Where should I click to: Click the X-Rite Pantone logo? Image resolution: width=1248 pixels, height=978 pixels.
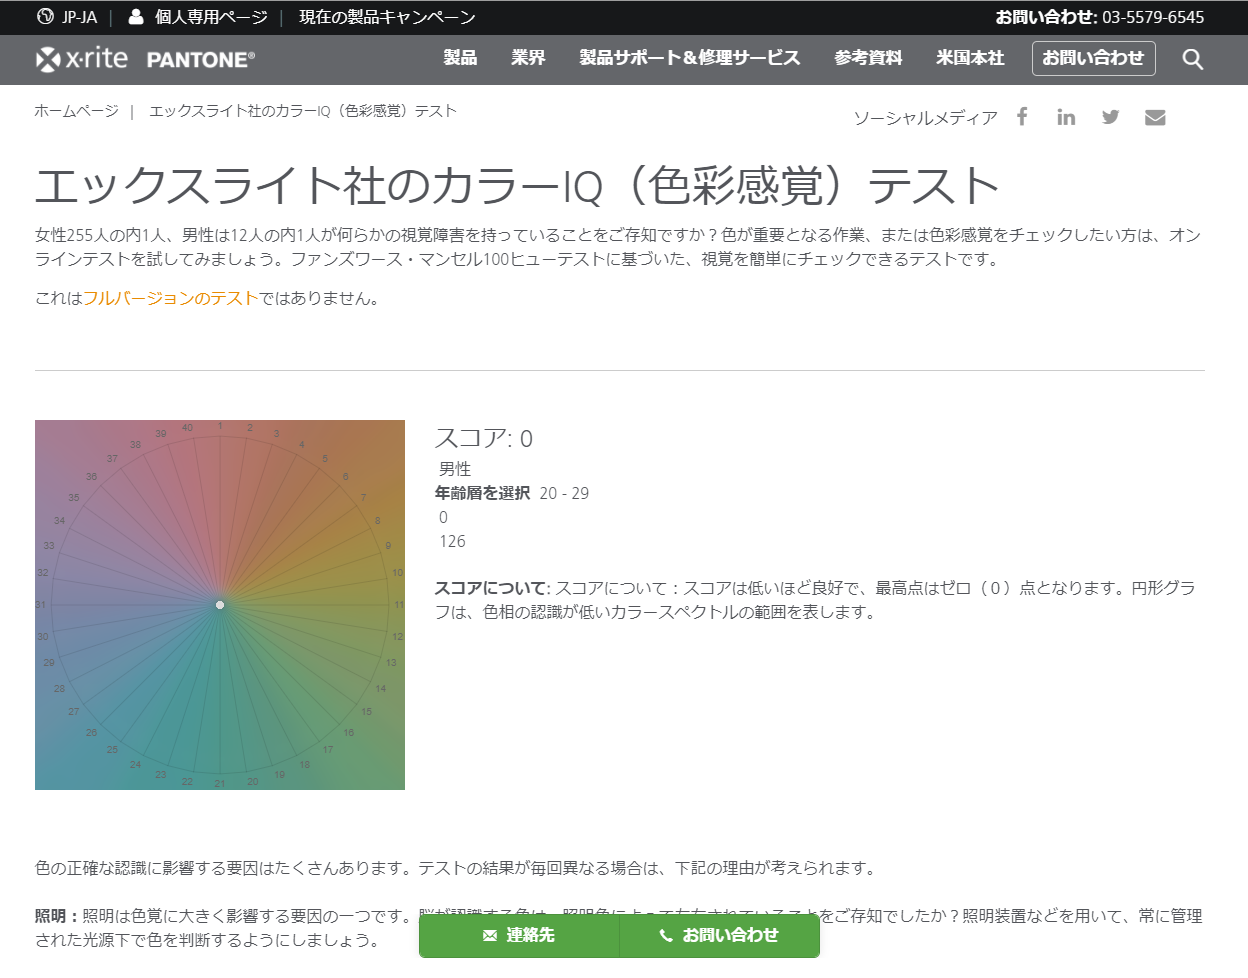click(x=145, y=59)
